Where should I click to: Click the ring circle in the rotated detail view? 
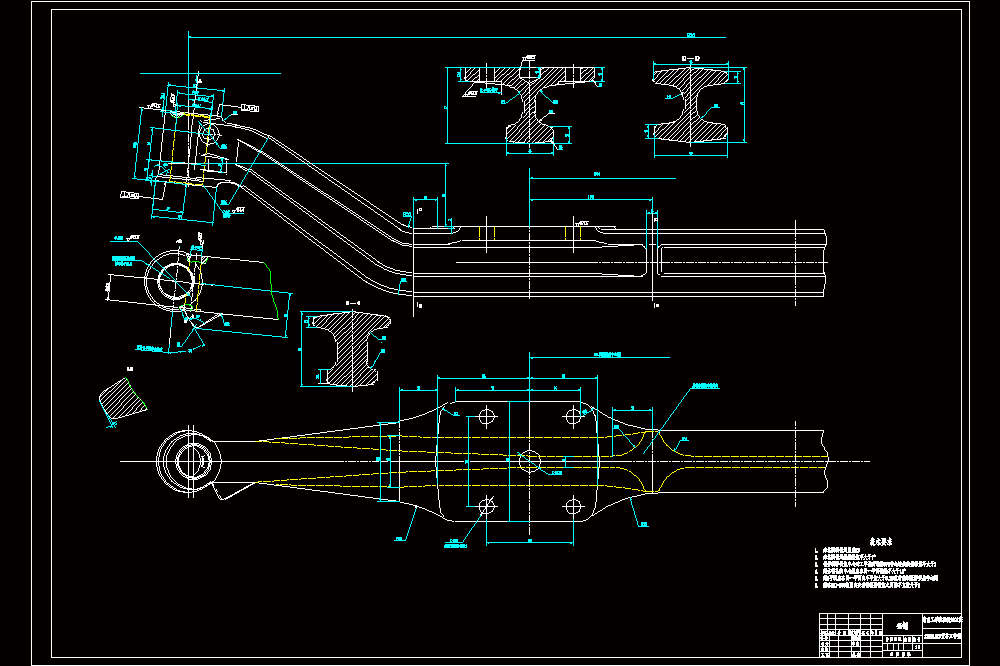[171, 281]
